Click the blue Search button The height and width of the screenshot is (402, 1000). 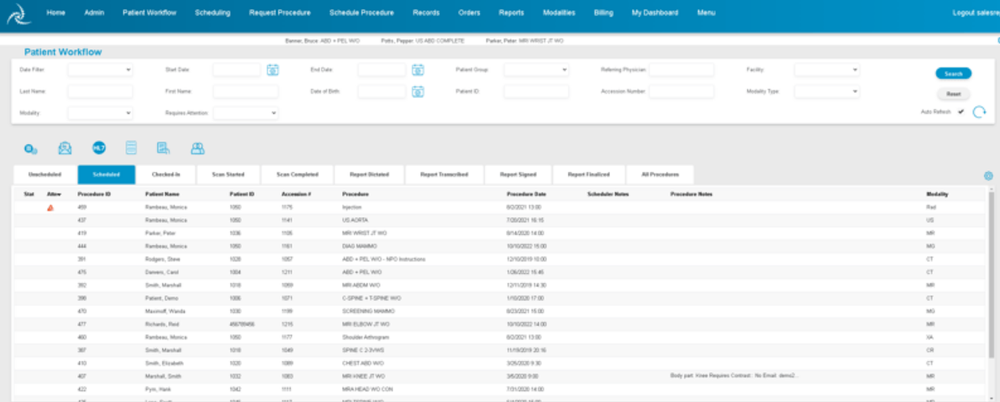tap(953, 73)
